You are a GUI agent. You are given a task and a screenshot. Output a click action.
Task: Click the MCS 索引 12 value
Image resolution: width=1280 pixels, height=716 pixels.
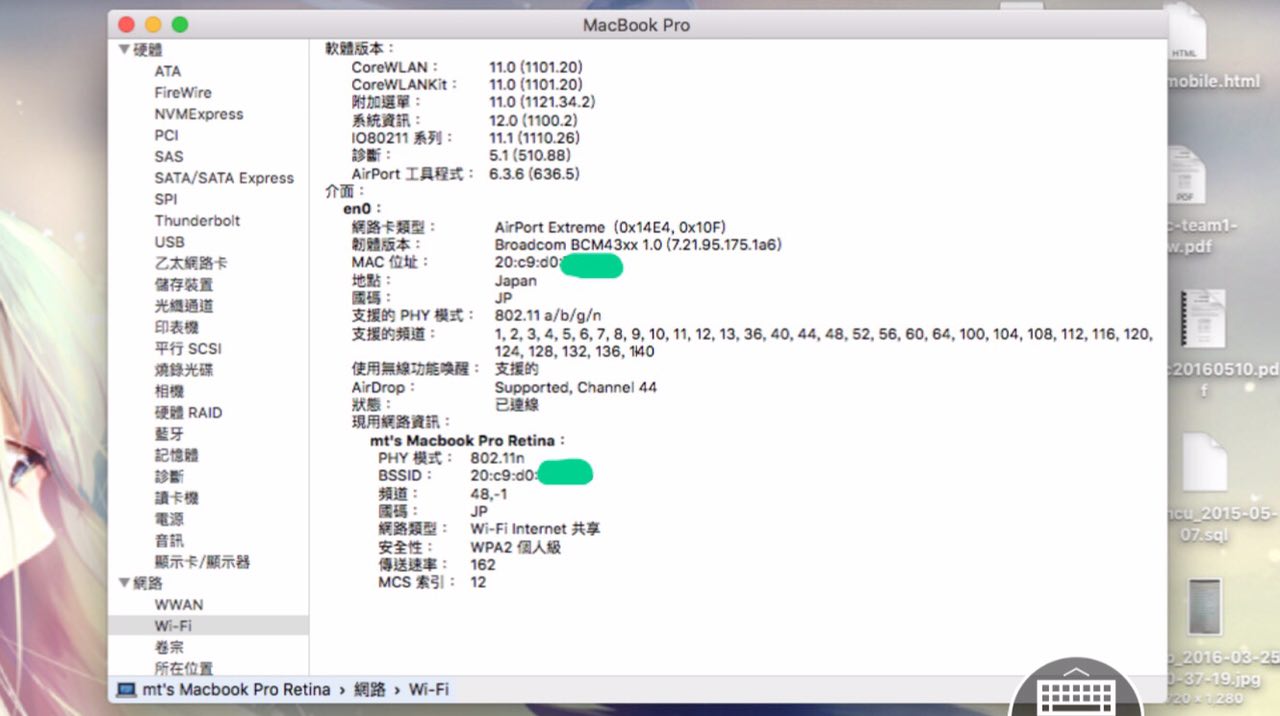(x=478, y=582)
